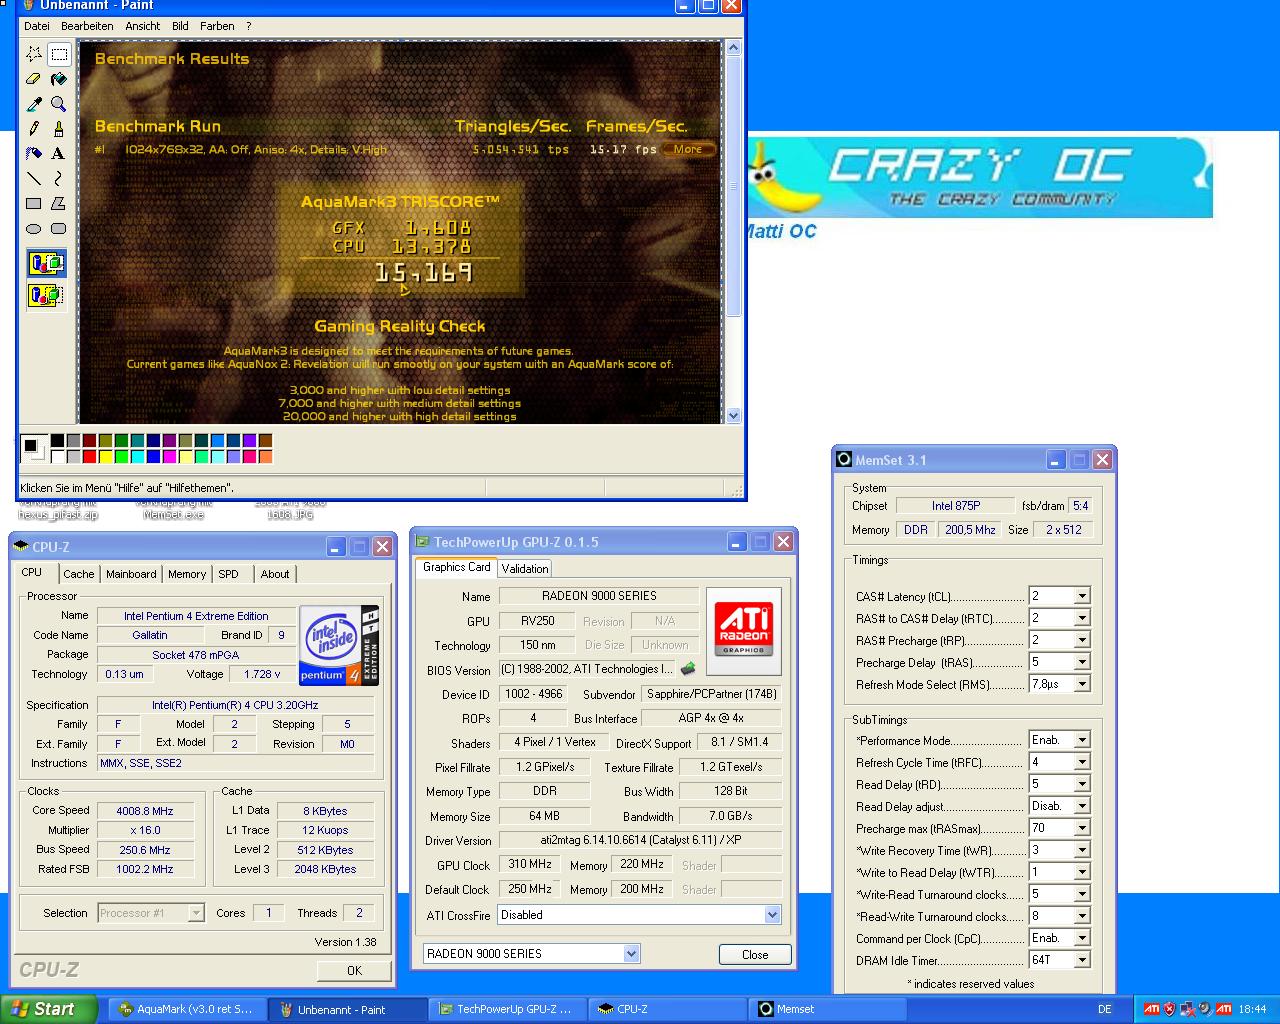The height and width of the screenshot is (1024, 1280).
Task: Pick the yellow color swatch in Paint palette
Action: 106,457
